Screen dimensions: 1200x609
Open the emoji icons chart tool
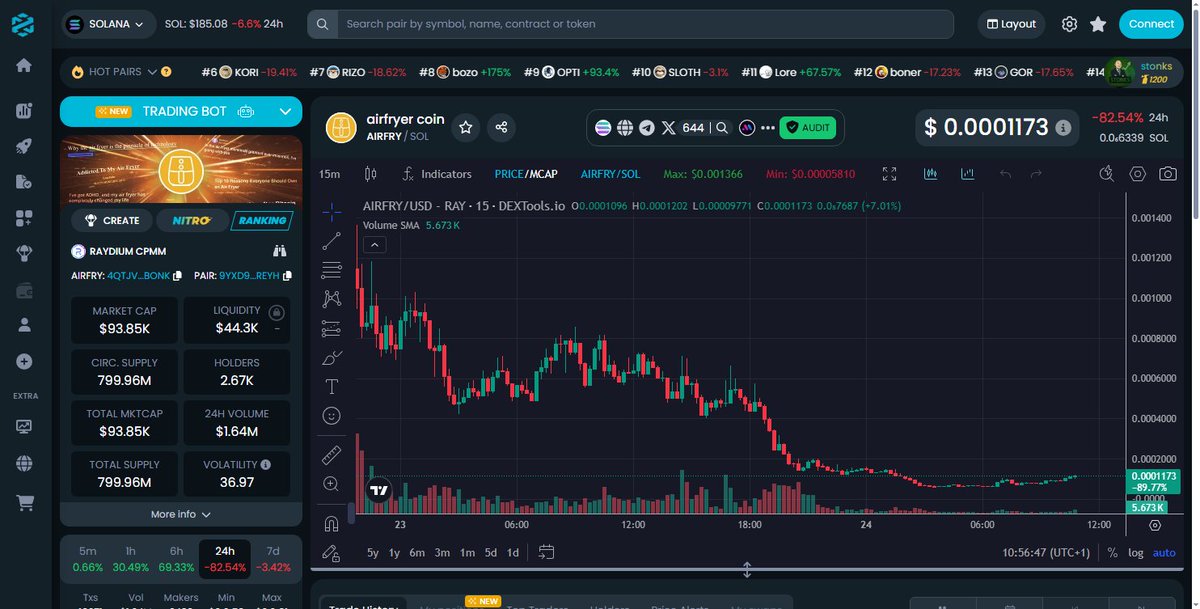(331, 415)
